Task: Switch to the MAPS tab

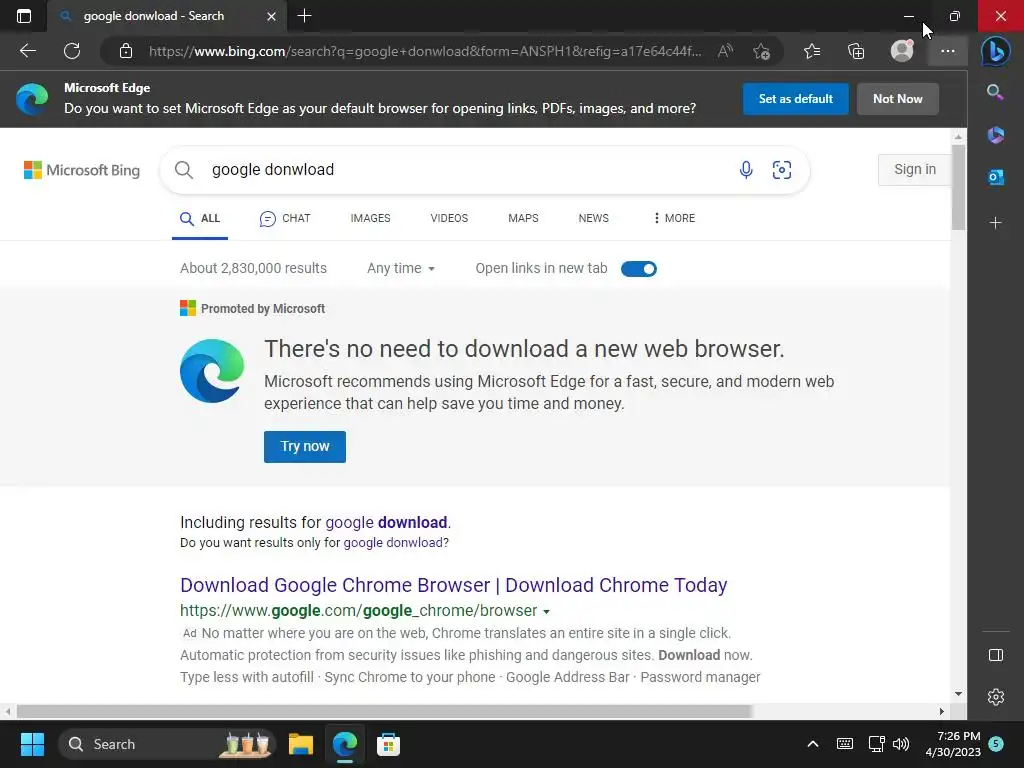Action: (x=523, y=218)
